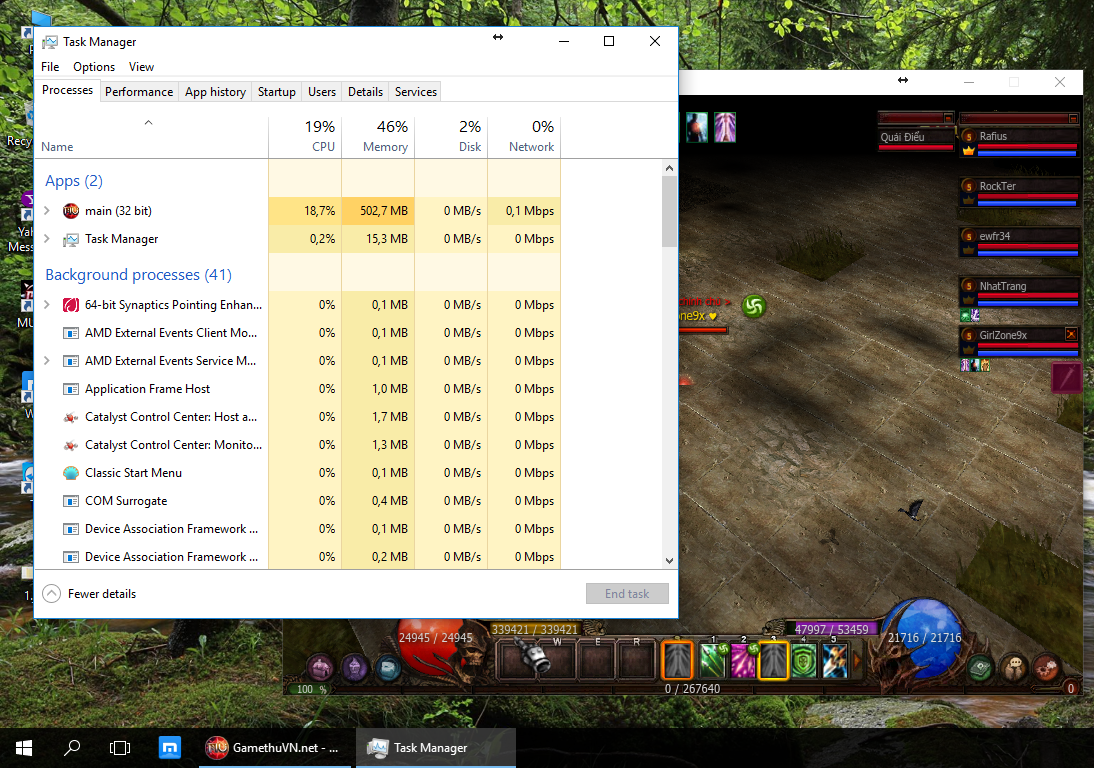Open the View menu
The height and width of the screenshot is (768, 1094).
coord(141,67)
